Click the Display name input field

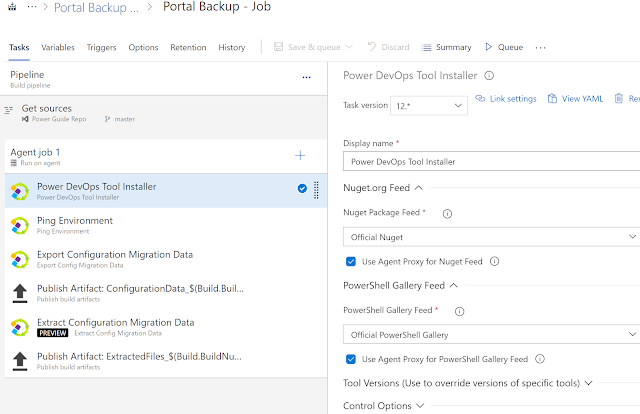tap(490, 161)
